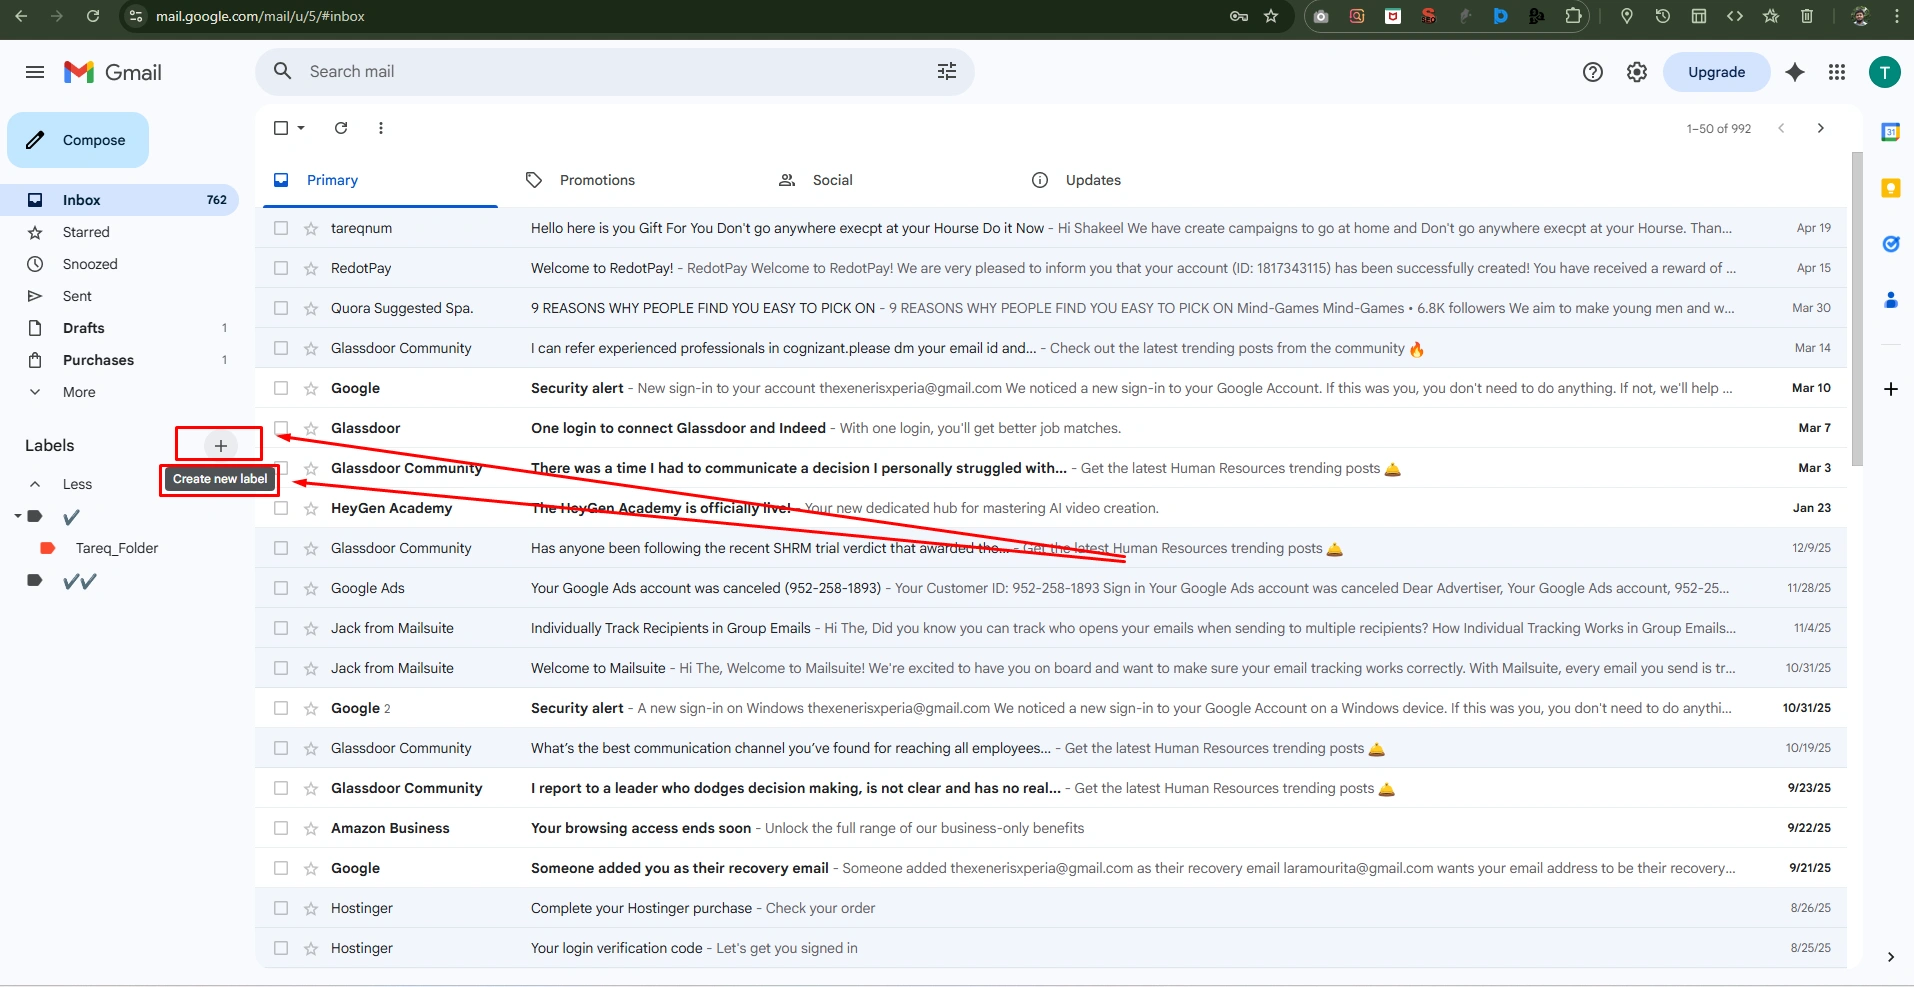Open browser Extensions puzzle icon

[x=1573, y=16]
